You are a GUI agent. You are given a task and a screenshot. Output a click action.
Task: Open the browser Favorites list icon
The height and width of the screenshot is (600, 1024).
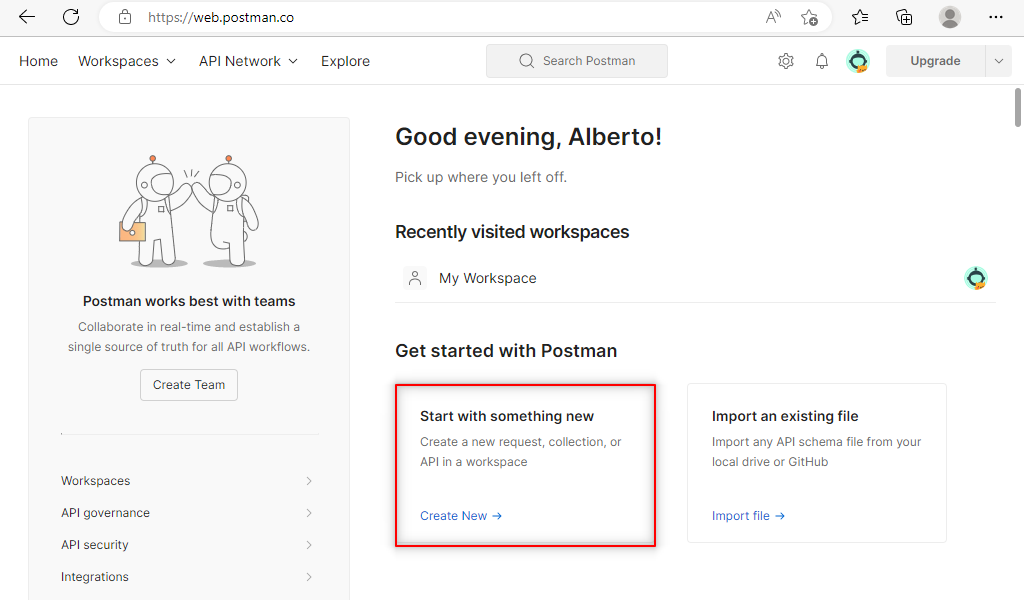point(860,17)
